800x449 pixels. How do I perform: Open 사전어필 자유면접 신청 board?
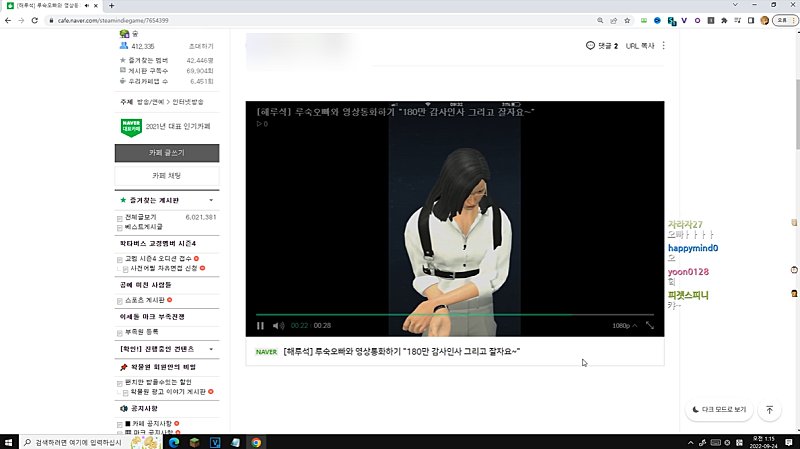click(164, 268)
